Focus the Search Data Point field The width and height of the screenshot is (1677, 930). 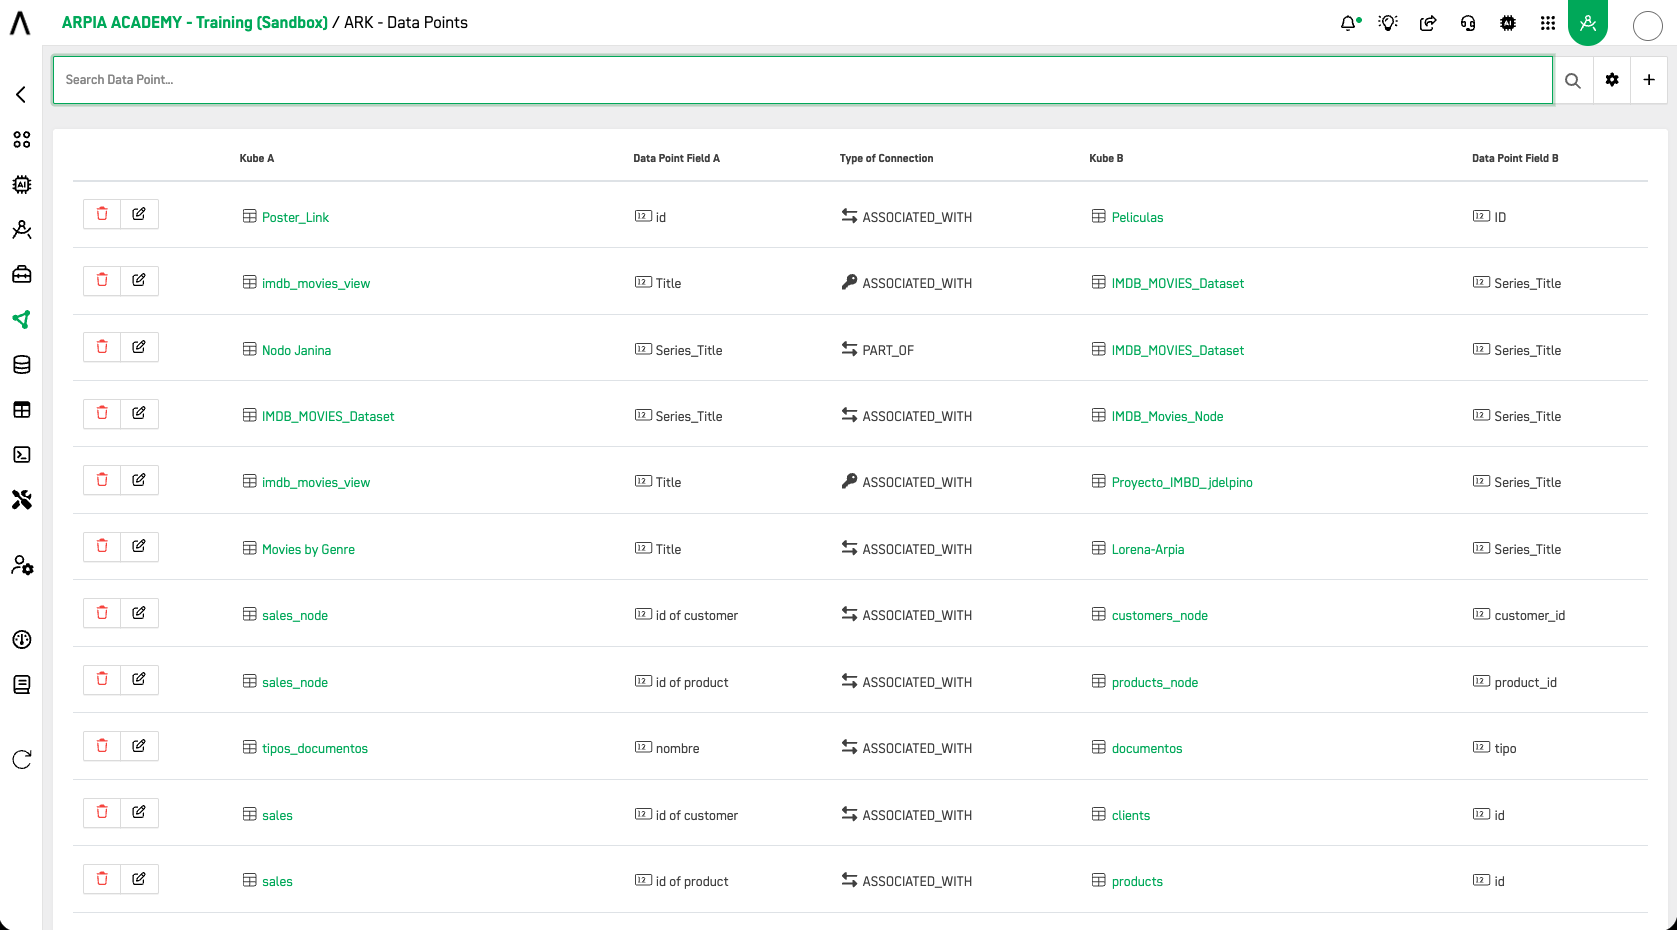pos(803,80)
